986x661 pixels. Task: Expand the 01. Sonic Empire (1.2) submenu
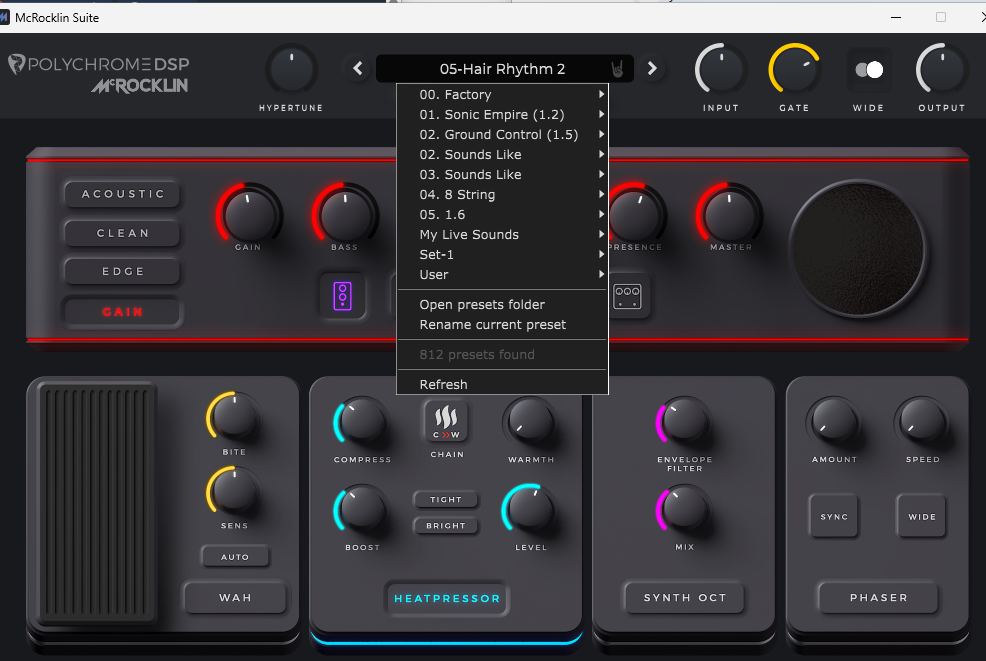(x=502, y=114)
